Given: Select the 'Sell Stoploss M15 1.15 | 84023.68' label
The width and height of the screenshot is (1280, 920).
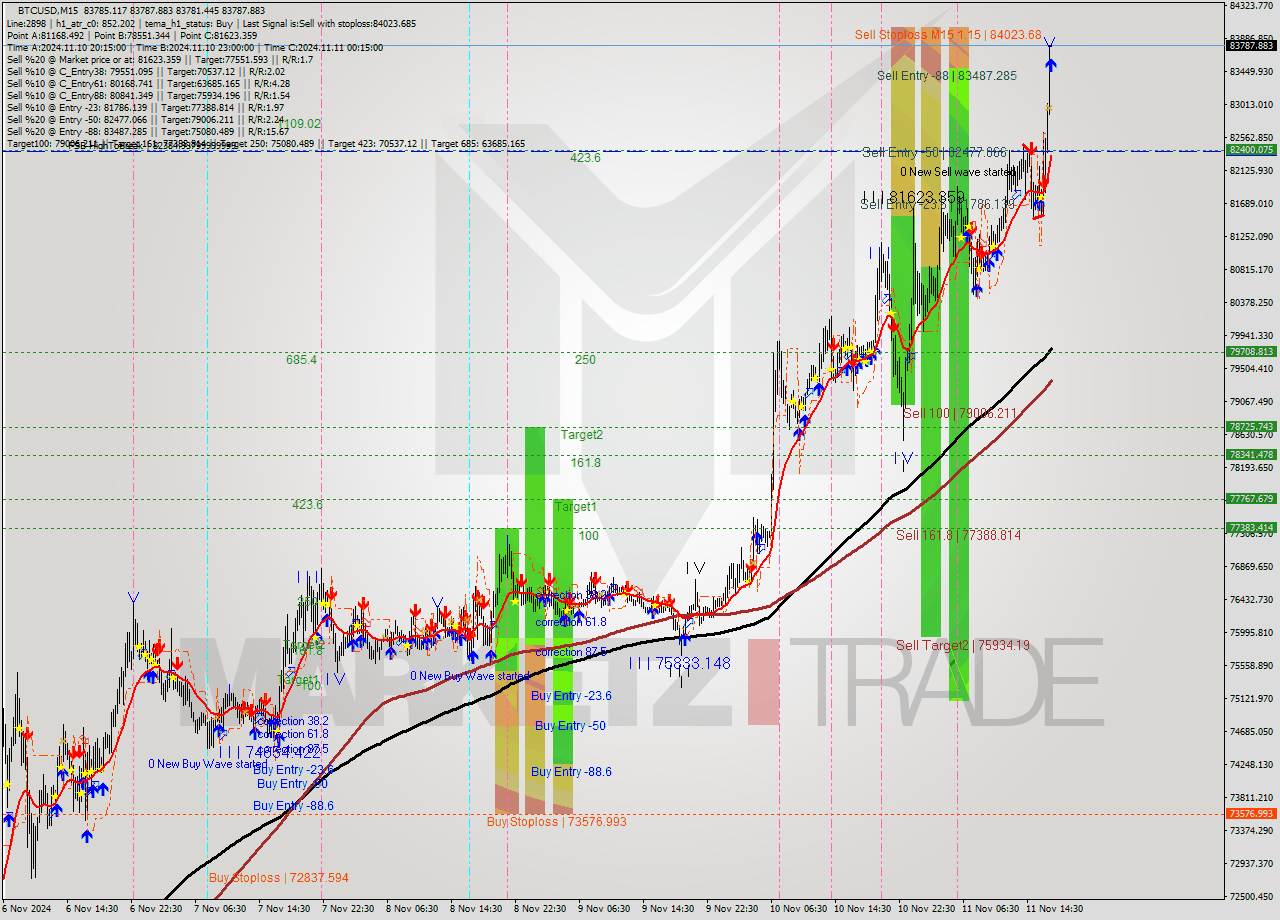Looking at the screenshot, I should click(x=948, y=35).
